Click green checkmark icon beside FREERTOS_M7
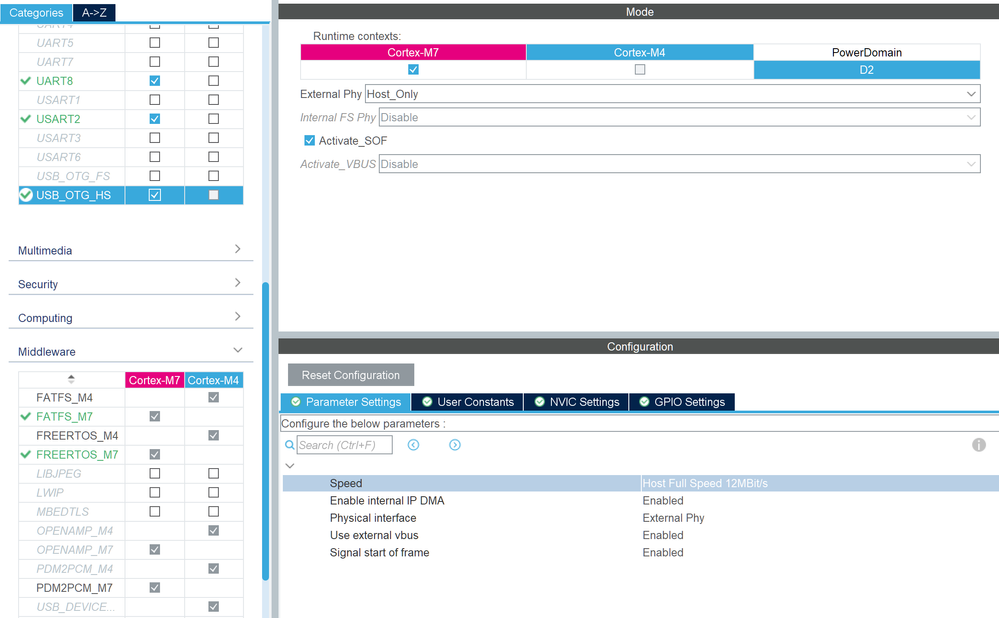999x618 pixels. pyautogui.click(x=25, y=454)
